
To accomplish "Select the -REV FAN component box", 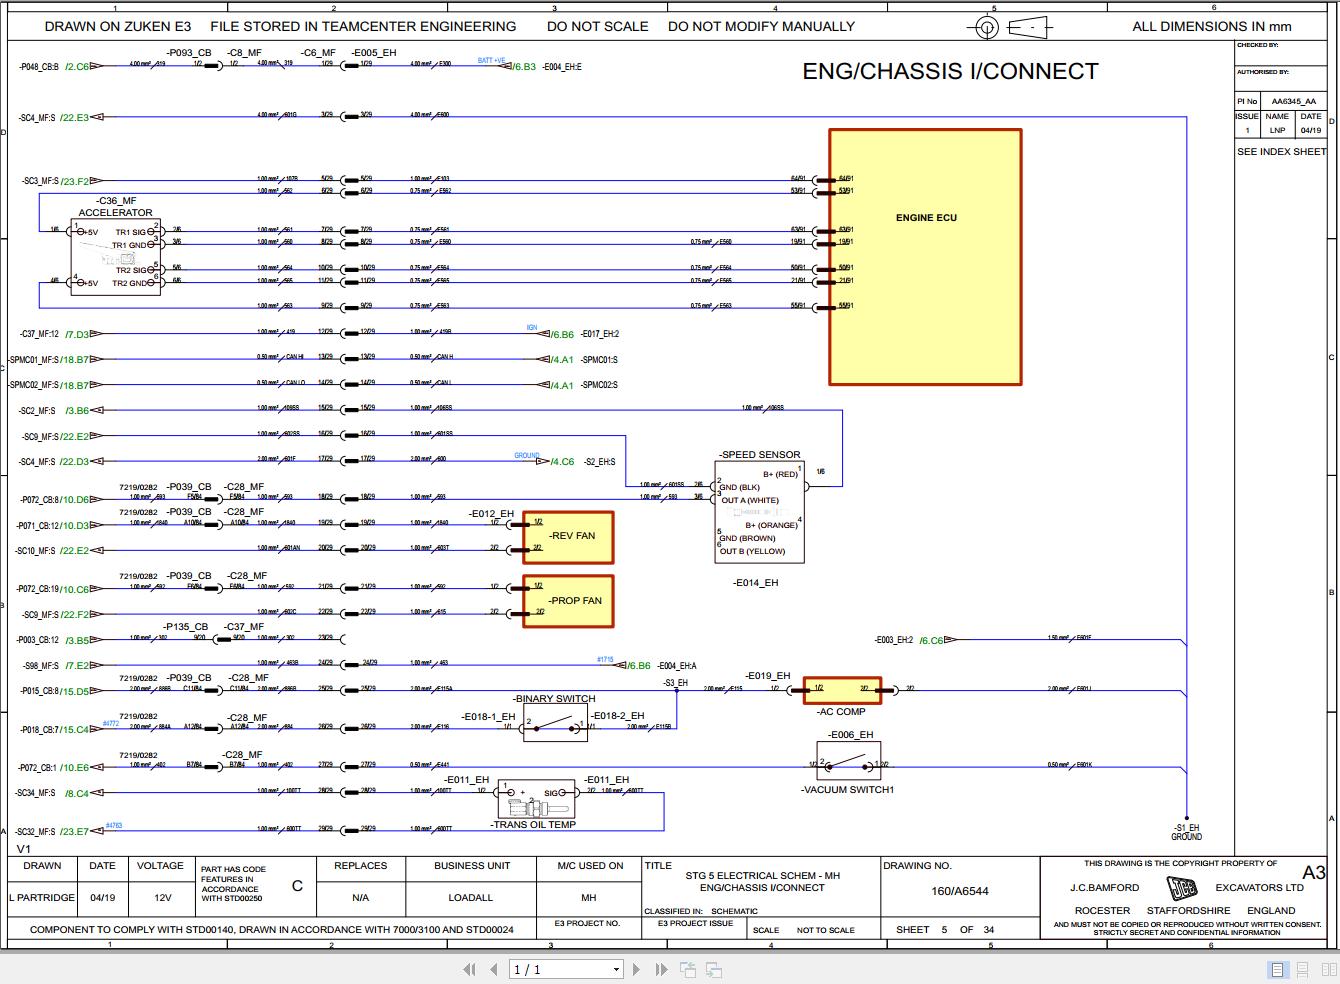I will point(568,537).
